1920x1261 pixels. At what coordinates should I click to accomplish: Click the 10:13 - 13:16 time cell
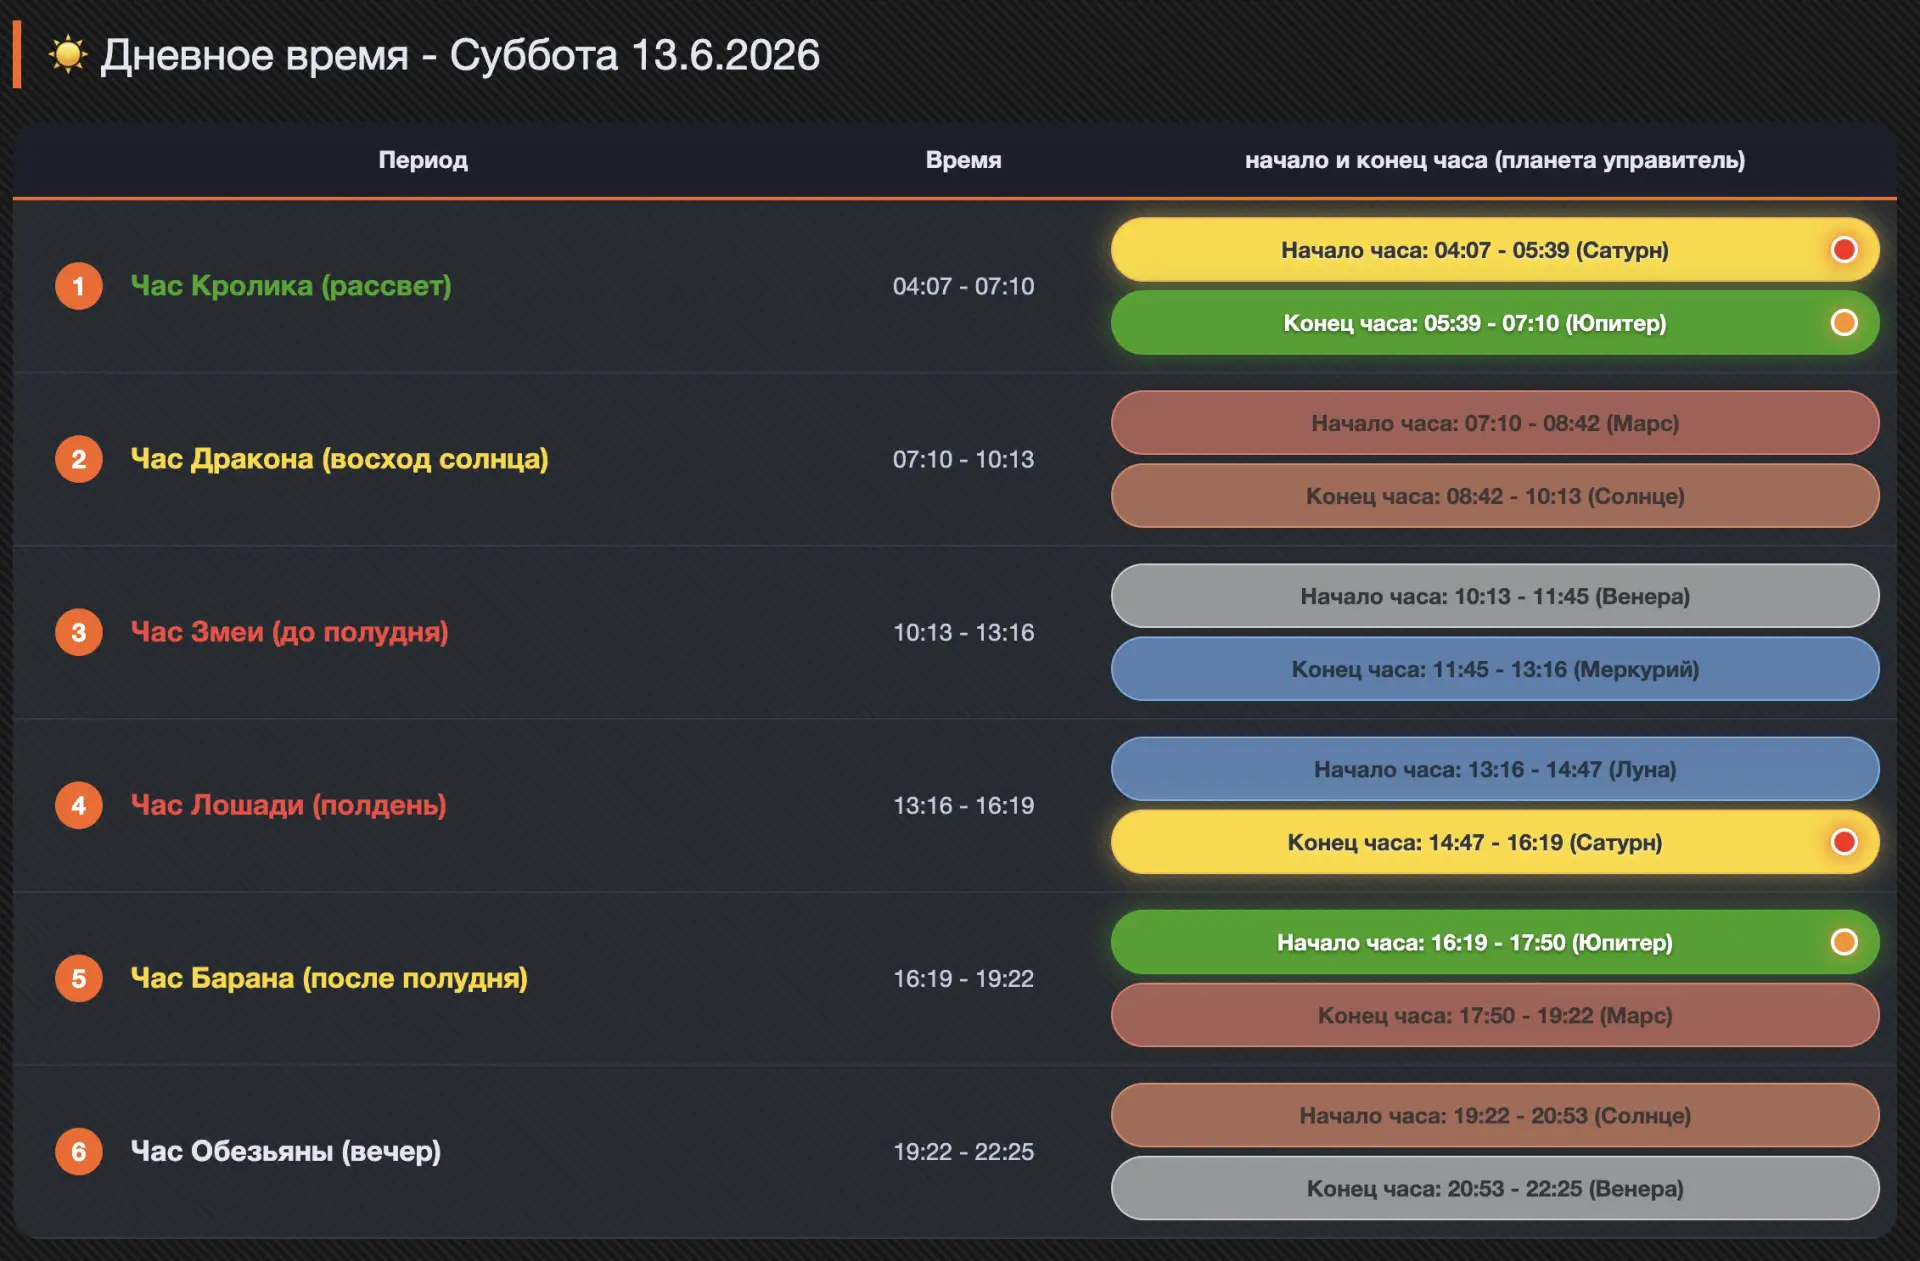[x=963, y=632]
